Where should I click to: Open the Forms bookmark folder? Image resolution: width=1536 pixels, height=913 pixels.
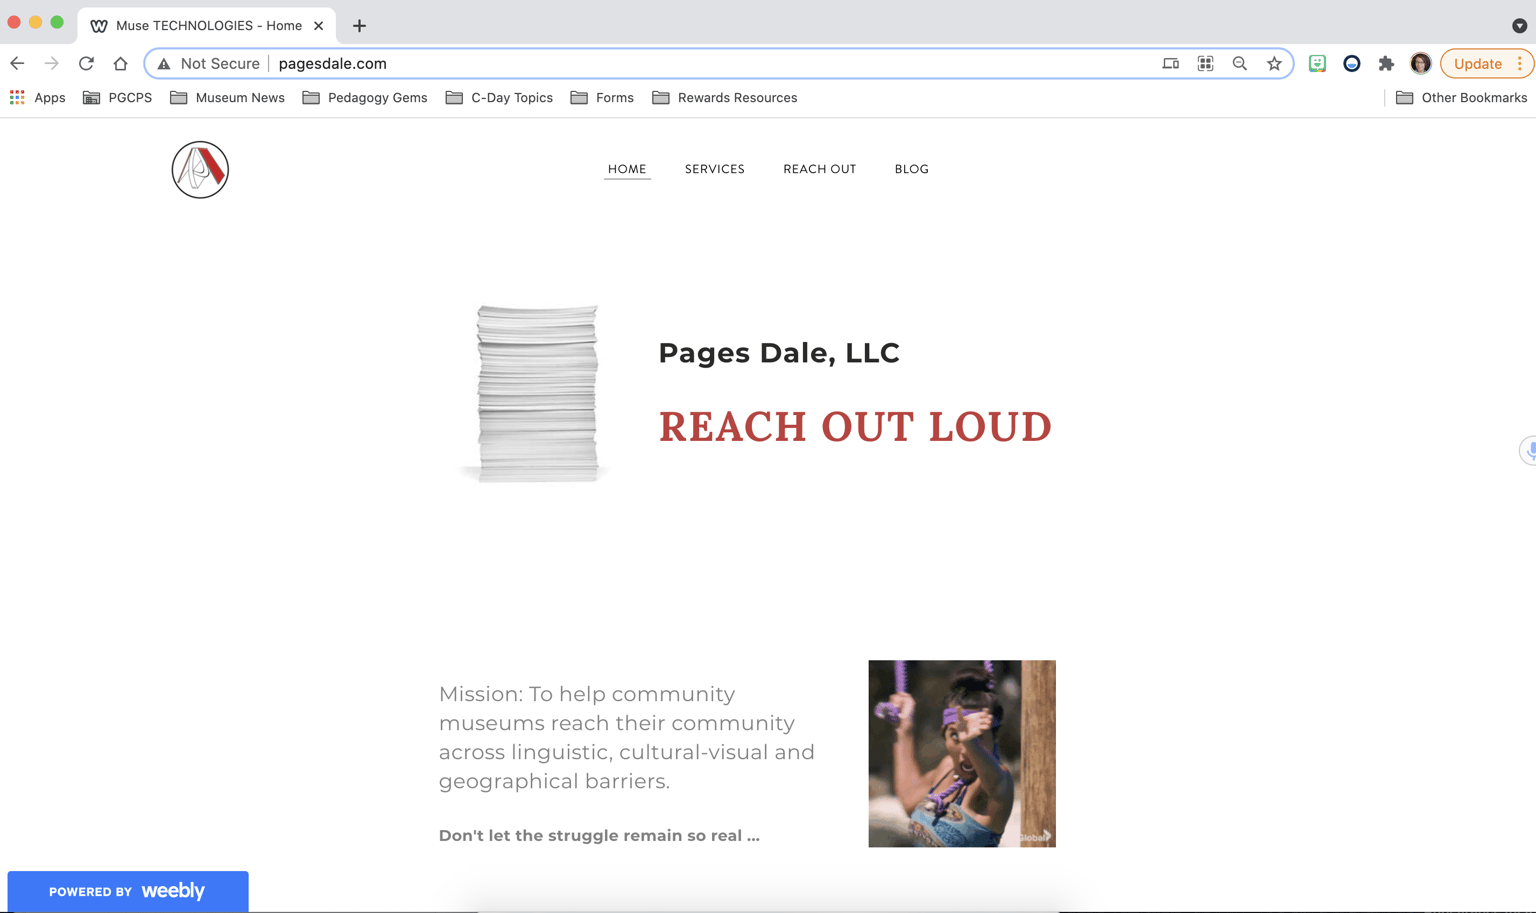coord(602,97)
